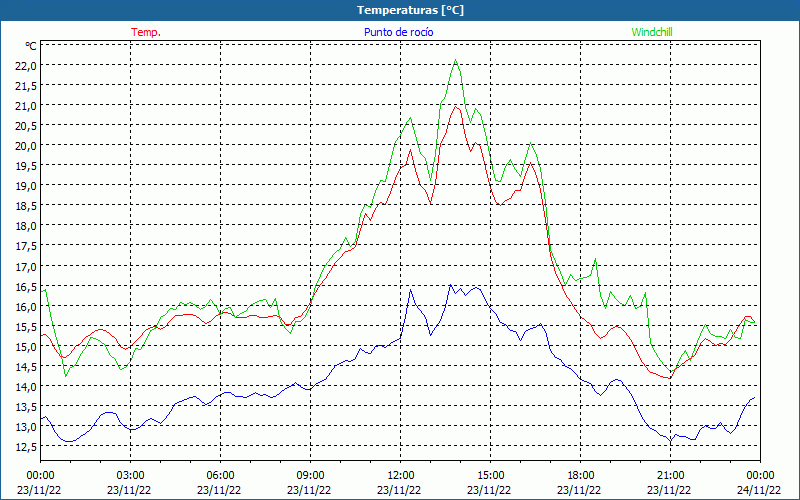Click the 12:00 time axis label
Image resolution: width=800 pixels, height=500 pixels.
[401, 476]
